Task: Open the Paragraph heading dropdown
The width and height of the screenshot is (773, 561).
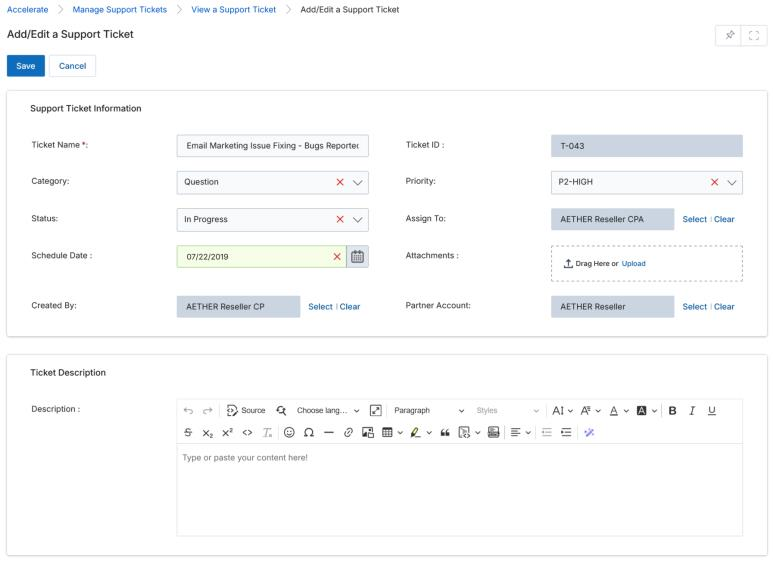Action: [429, 411]
